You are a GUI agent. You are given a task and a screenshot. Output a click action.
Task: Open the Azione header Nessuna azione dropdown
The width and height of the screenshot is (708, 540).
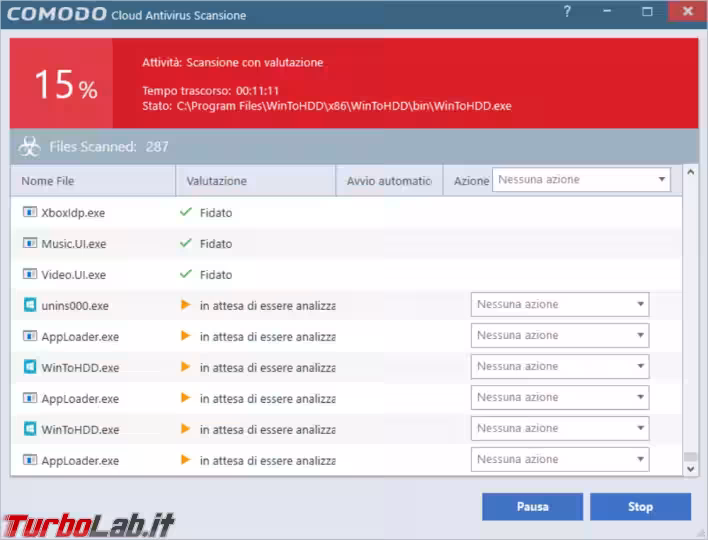coord(581,180)
